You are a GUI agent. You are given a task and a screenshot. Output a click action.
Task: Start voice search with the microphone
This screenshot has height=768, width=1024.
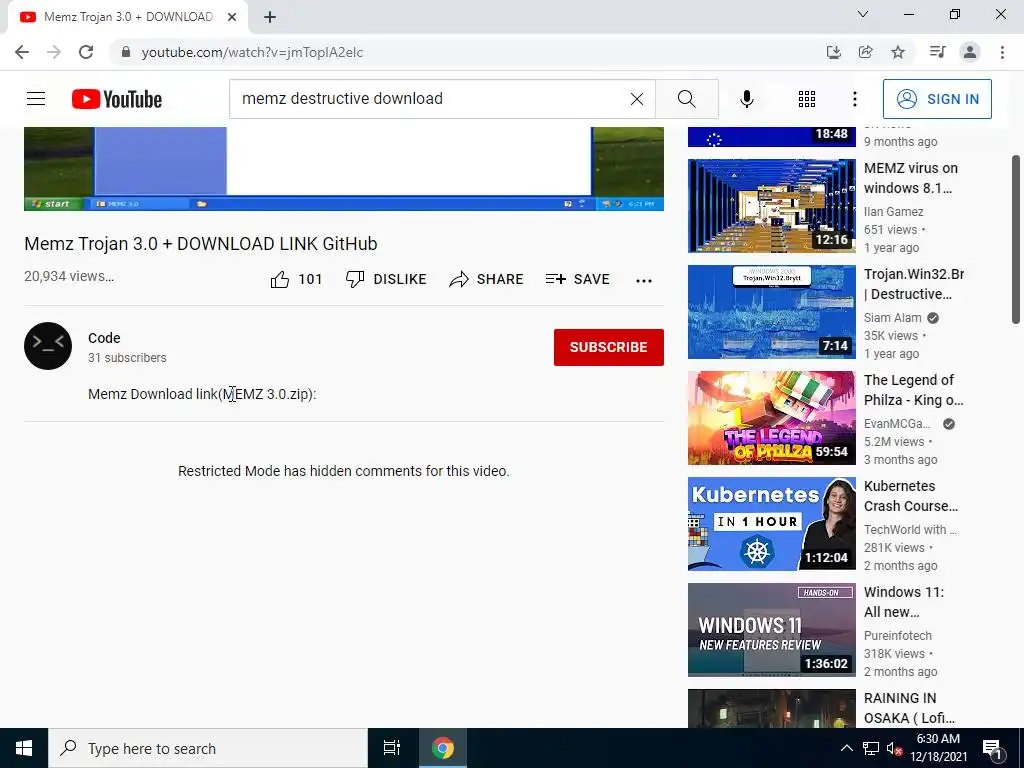coord(747,99)
